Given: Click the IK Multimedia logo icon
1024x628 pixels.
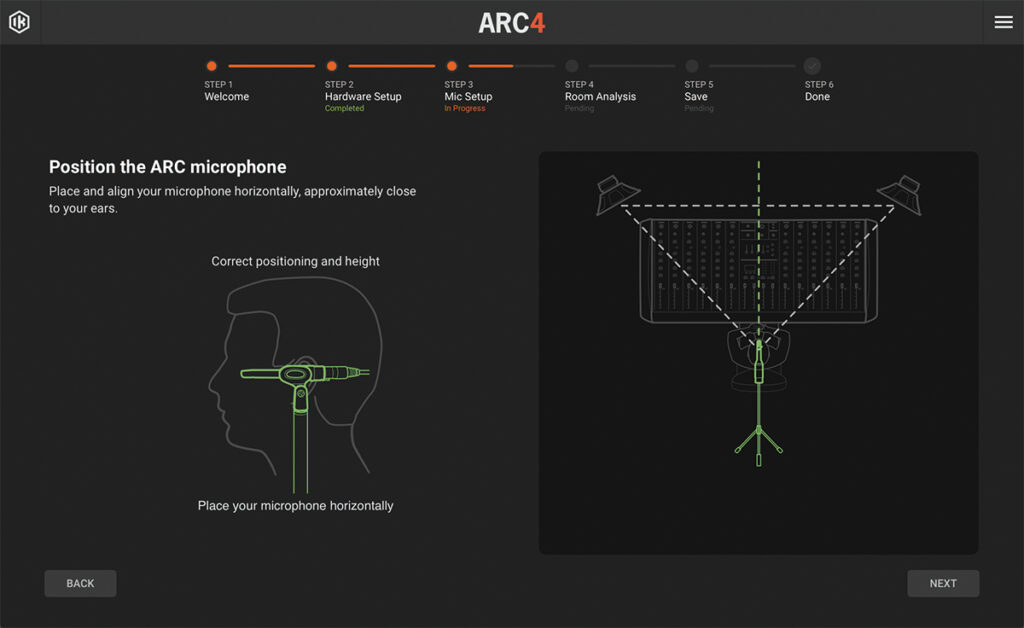Looking at the screenshot, I should (19, 22).
